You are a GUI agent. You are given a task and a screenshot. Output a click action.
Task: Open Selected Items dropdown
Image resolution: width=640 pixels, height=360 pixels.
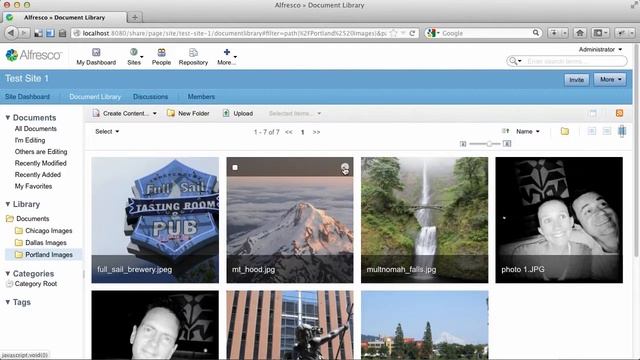pyautogui.click(x=295, y=113)
